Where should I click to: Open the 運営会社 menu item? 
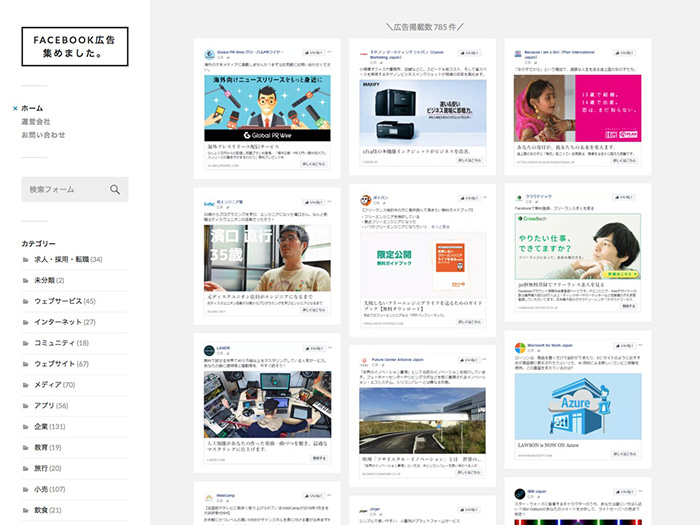click(x=36, y=121)
